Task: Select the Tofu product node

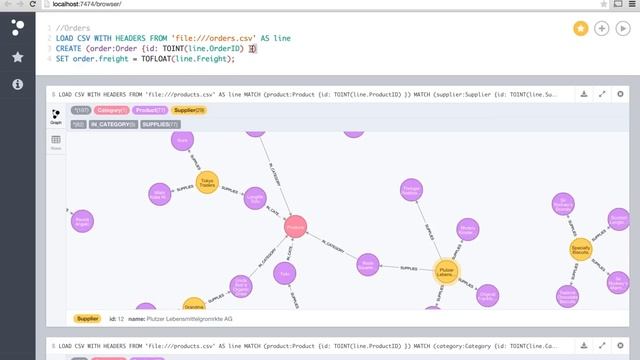Action: coord(284,273)
